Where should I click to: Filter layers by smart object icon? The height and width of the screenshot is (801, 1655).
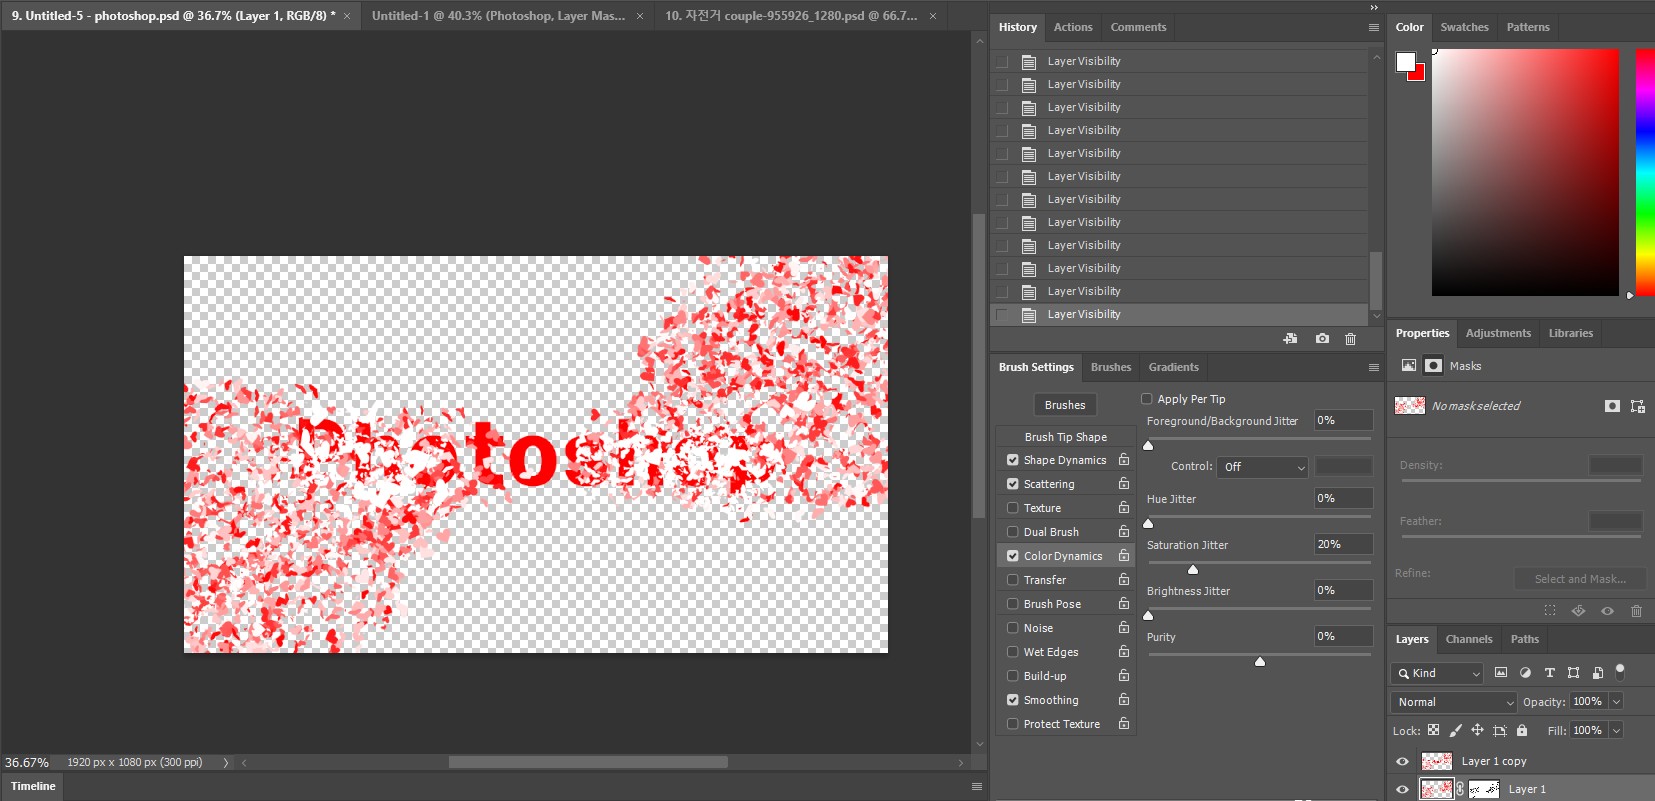[x=1597, y=673]
